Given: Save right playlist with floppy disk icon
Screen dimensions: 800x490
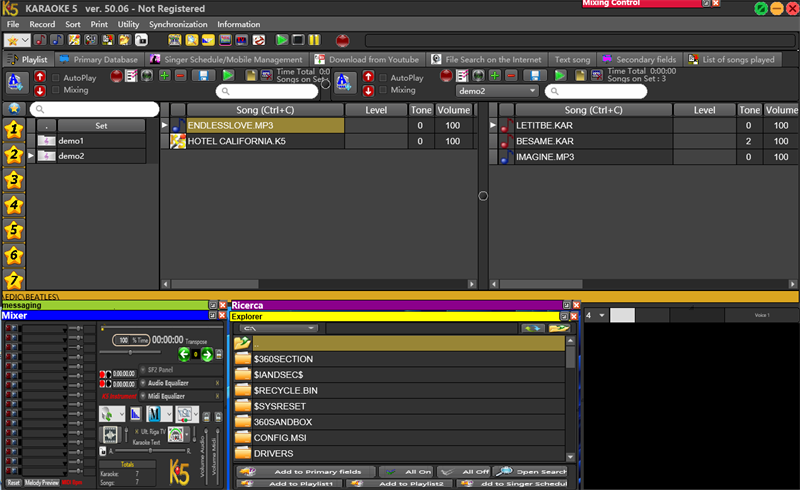Looking at the screenshot, I should 535,76.
